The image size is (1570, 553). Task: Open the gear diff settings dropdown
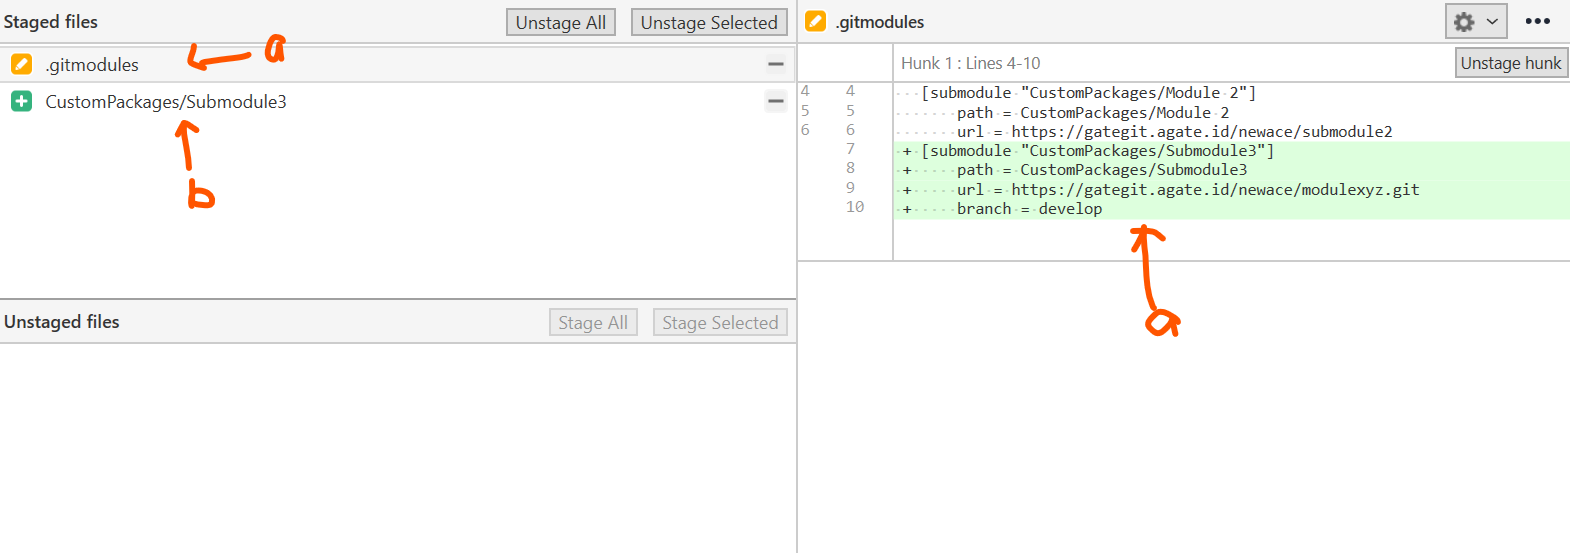pyautogui.click(x=1475, y=21)
